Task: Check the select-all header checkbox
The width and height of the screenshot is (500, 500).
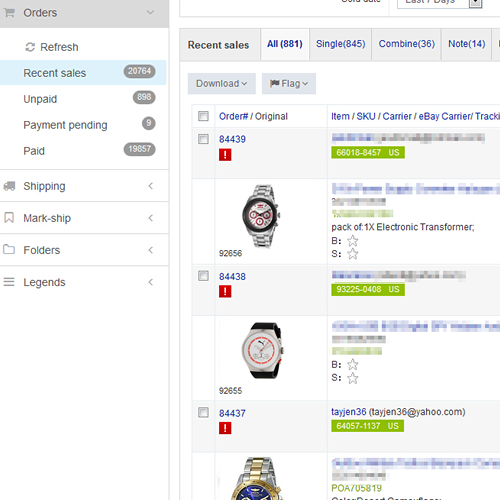Action: (x=203, y=116)
